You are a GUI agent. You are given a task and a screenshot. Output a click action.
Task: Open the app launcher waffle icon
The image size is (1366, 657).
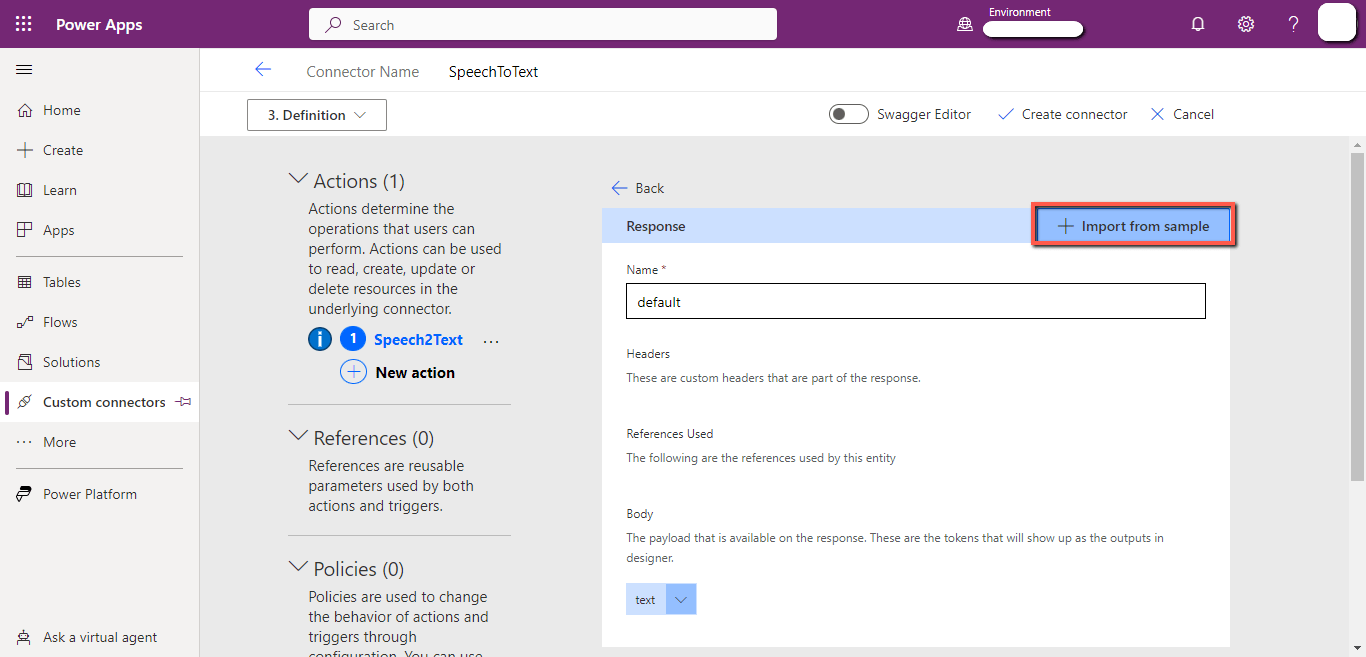coord(24,24)
